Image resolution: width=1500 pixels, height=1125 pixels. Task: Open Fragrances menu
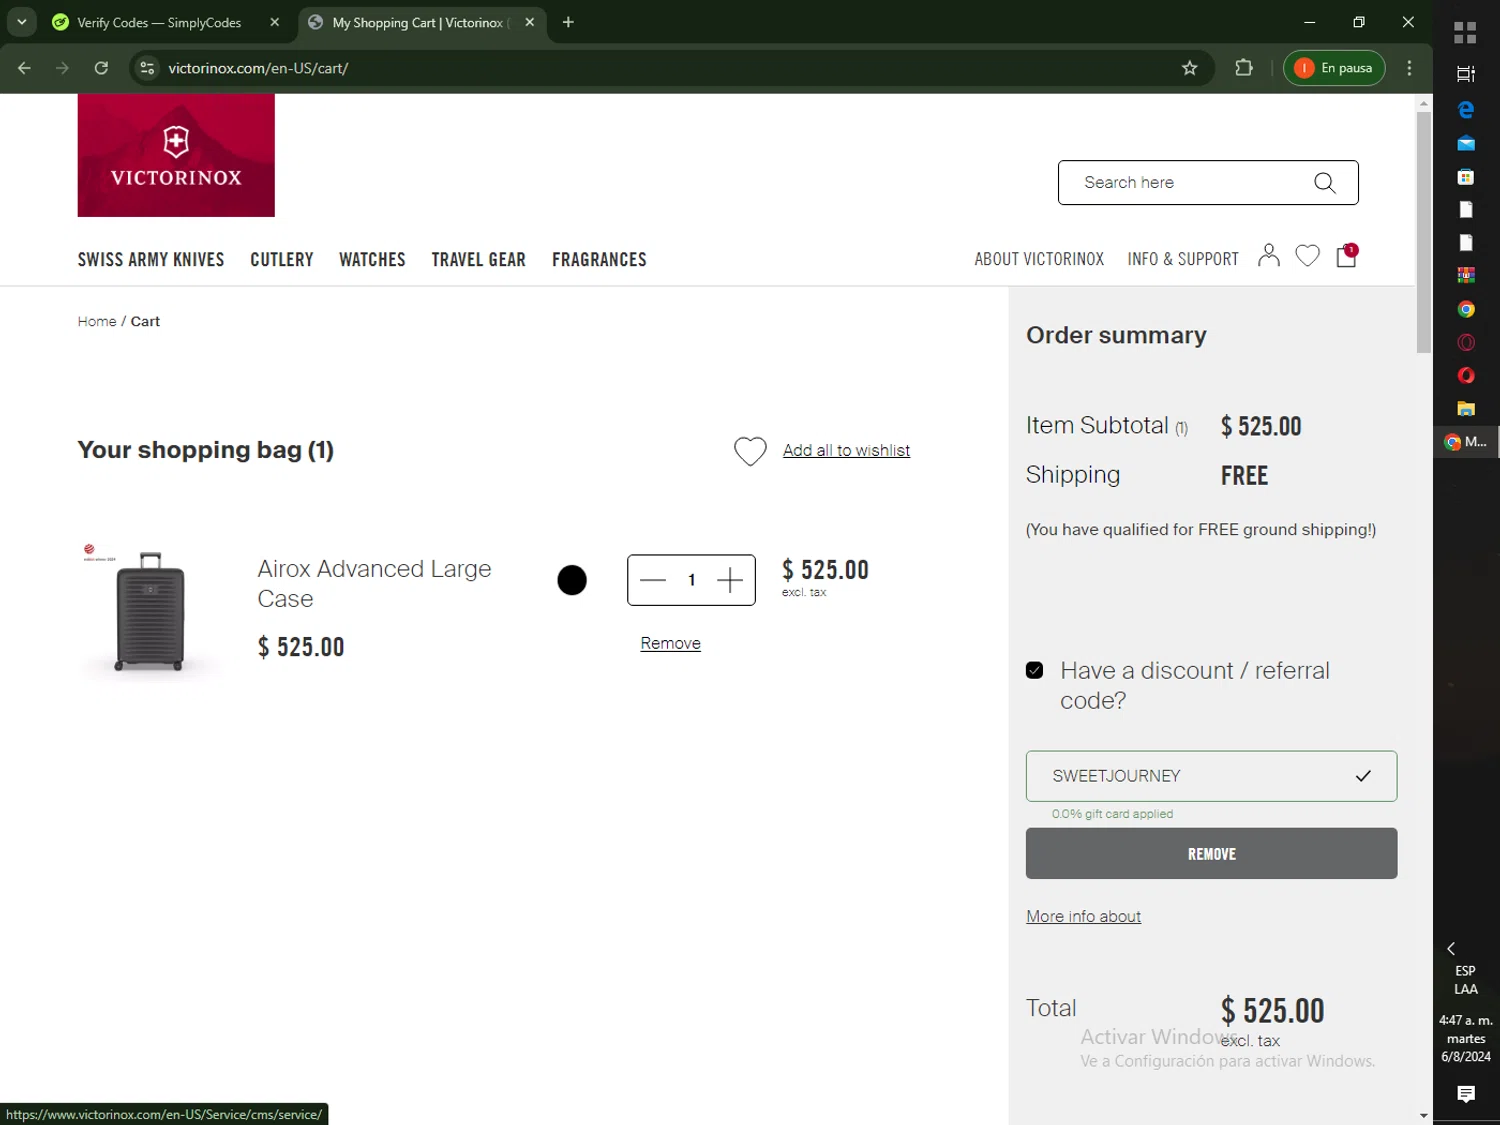point(599,259)
